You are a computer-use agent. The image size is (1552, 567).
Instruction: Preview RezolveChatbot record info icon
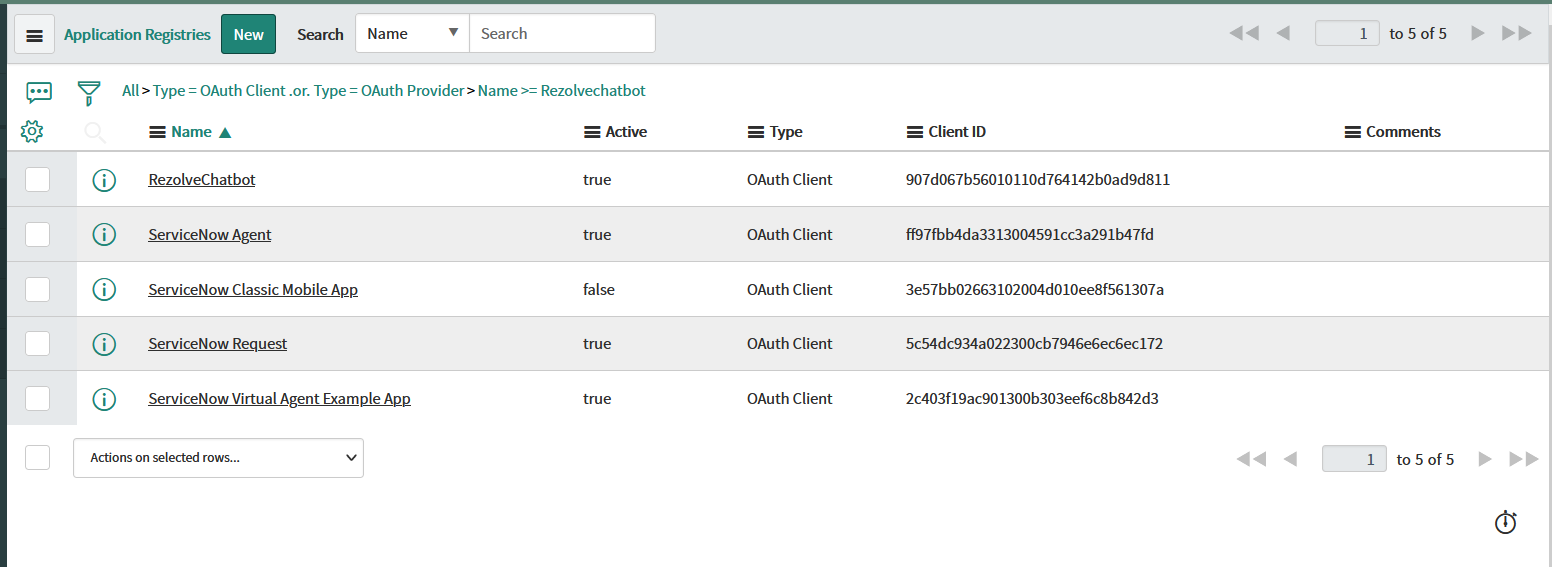[104, 180]
